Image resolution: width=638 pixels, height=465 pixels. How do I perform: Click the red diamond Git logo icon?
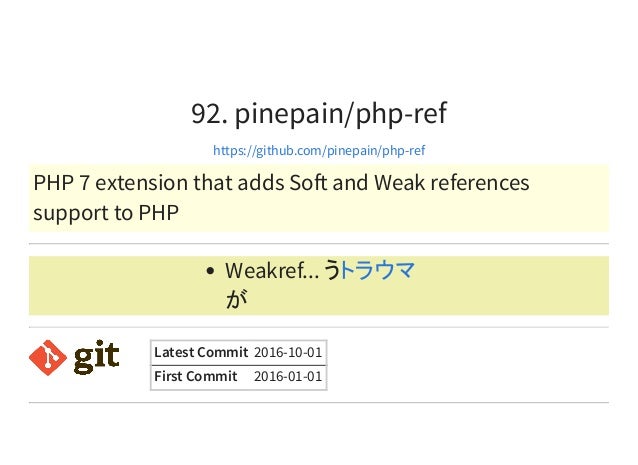(x=48, y=358)
